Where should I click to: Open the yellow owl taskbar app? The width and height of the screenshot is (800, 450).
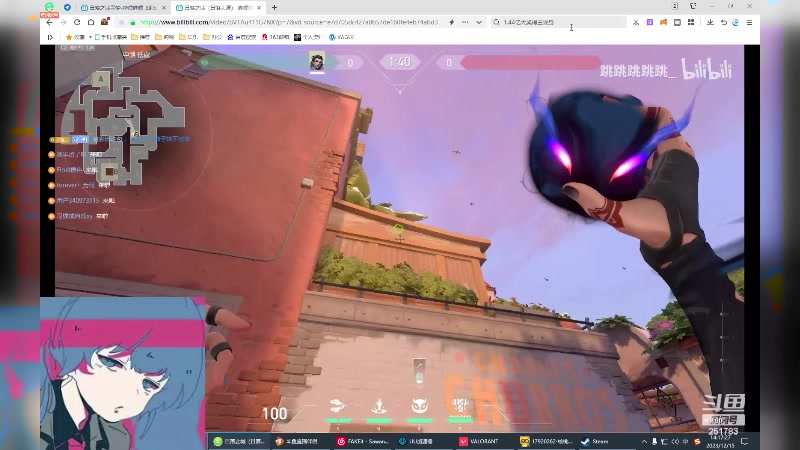(x=546, y=441)
